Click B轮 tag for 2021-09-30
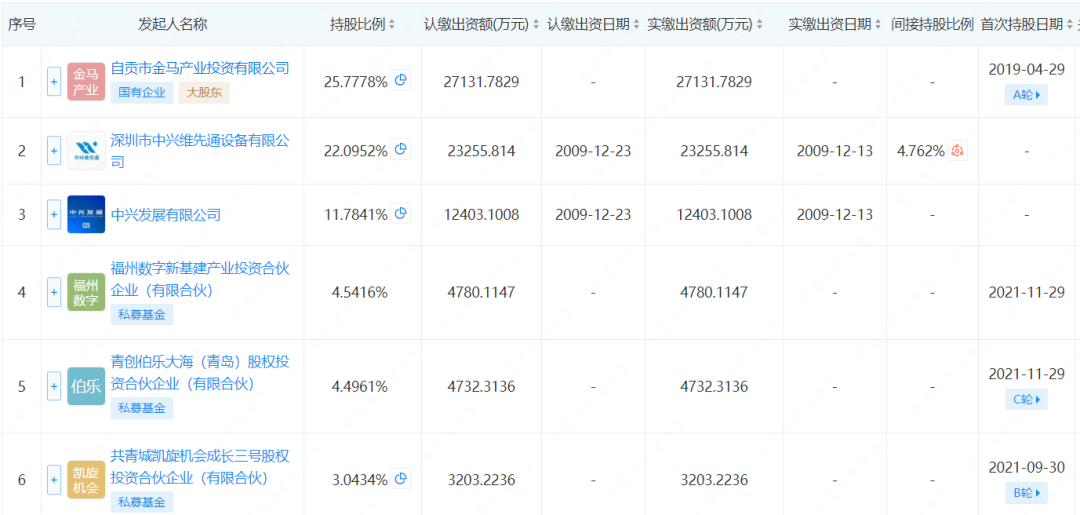1080x515 pixels. coord(1026,492)
